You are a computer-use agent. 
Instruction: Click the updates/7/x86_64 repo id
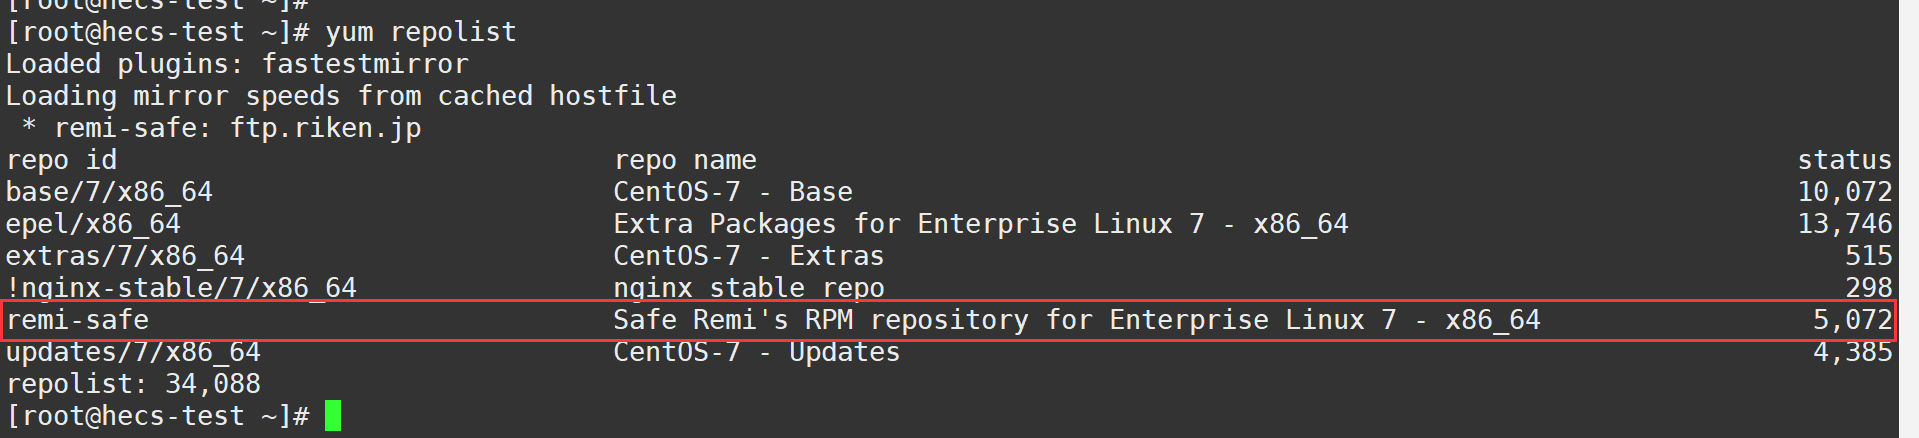[x=133, y=352]
